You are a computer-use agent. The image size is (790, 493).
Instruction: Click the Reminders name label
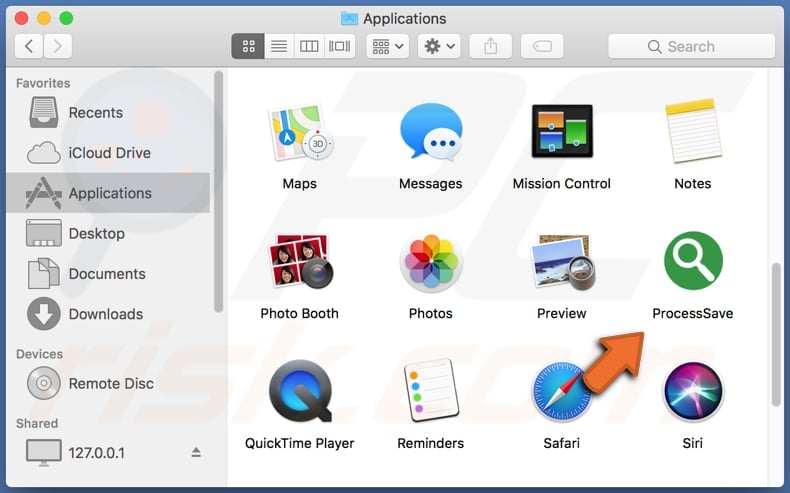(431, 443)
